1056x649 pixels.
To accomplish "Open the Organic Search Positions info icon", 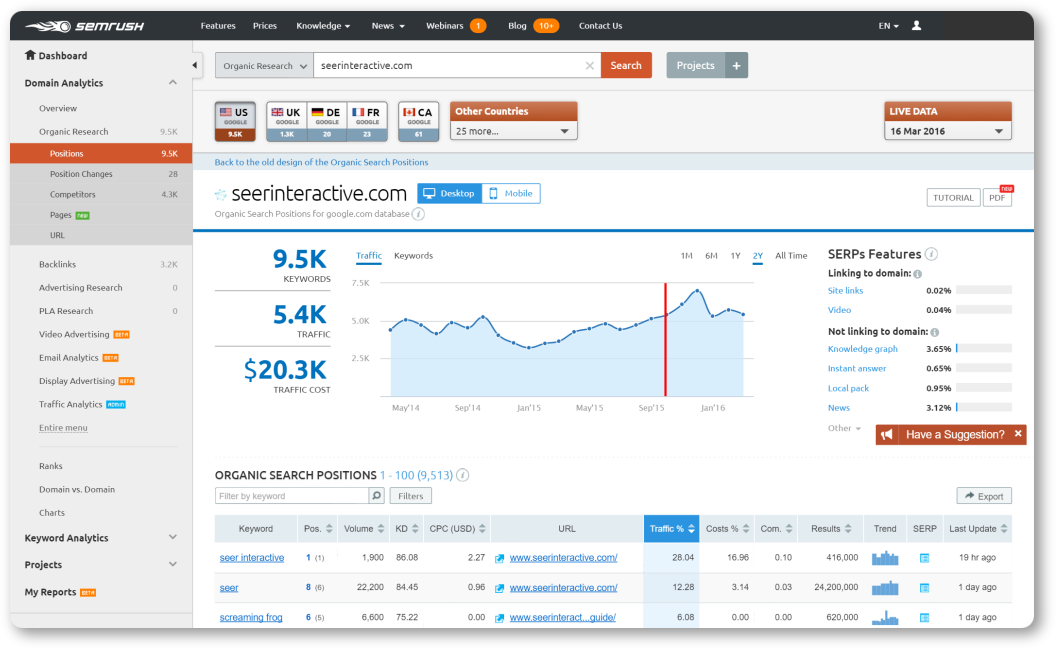I will click(x=463, y=475).
